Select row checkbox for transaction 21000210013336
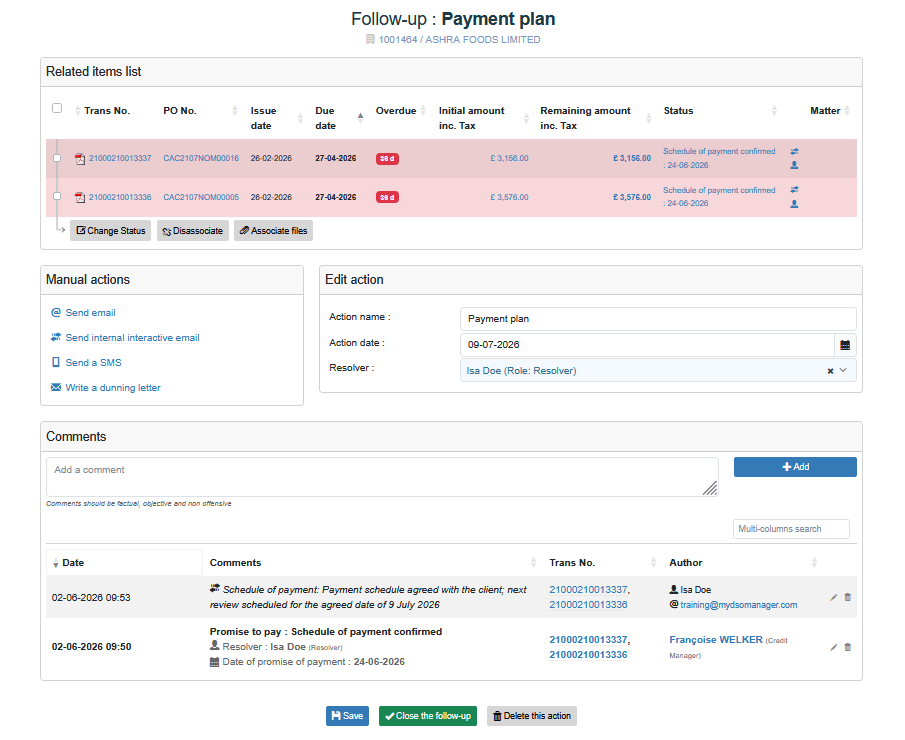Screen dimensions: 905x740 [x=57, y=196]
